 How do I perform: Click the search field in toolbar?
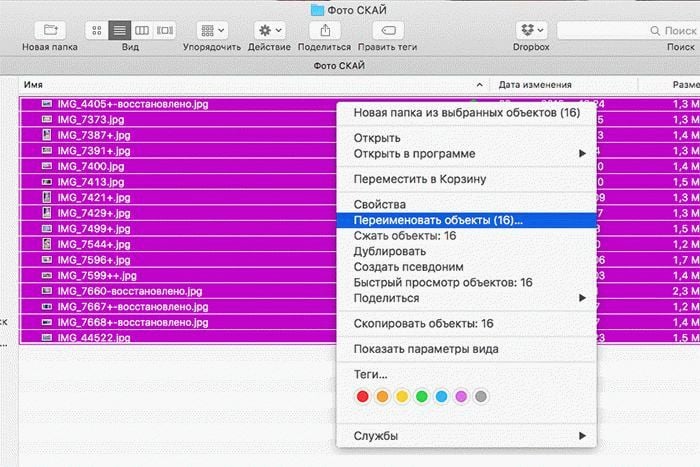625,30
